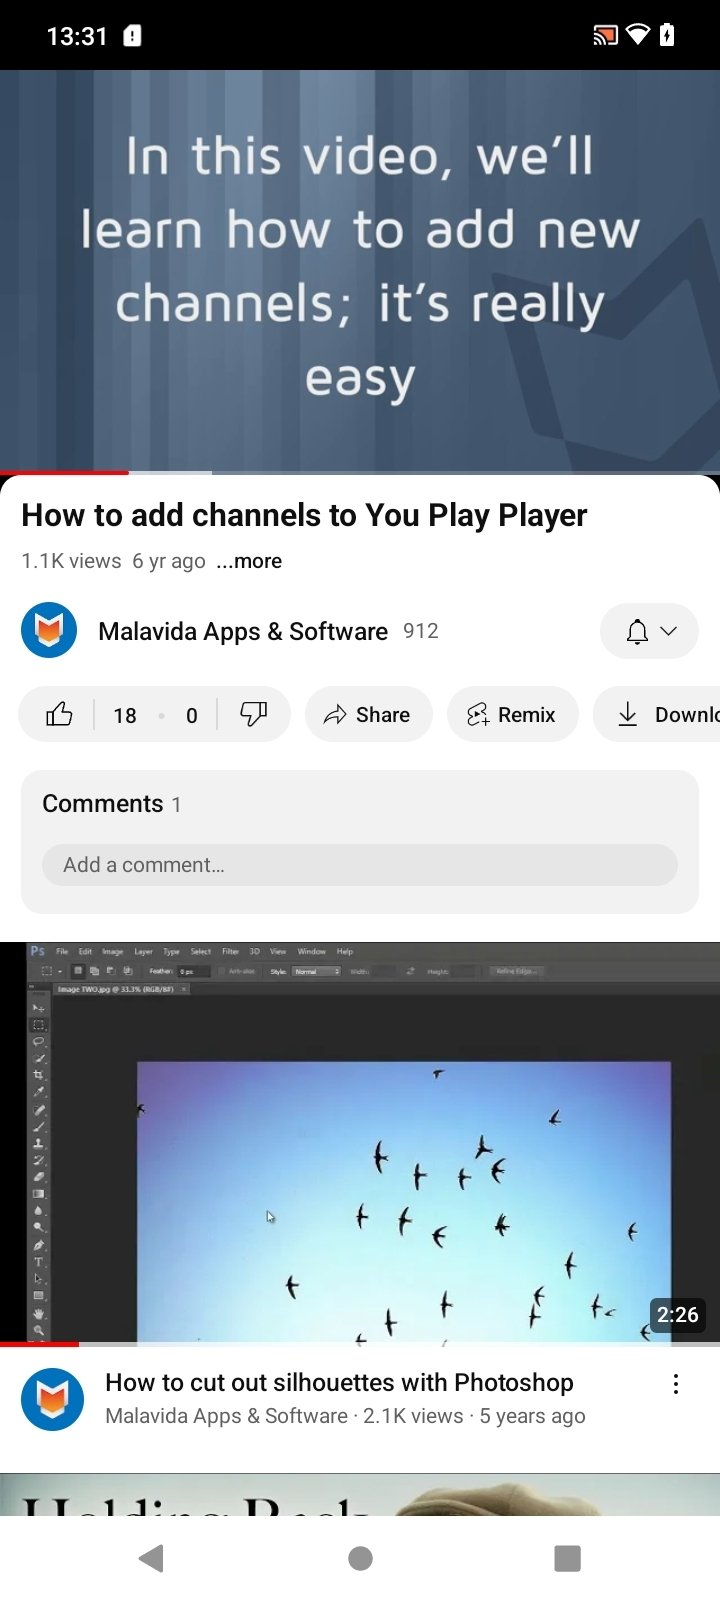This screenshot has width=720, height=1600.
Task: Tap the 912 subscriber count
Action: [x=421, y=631]
